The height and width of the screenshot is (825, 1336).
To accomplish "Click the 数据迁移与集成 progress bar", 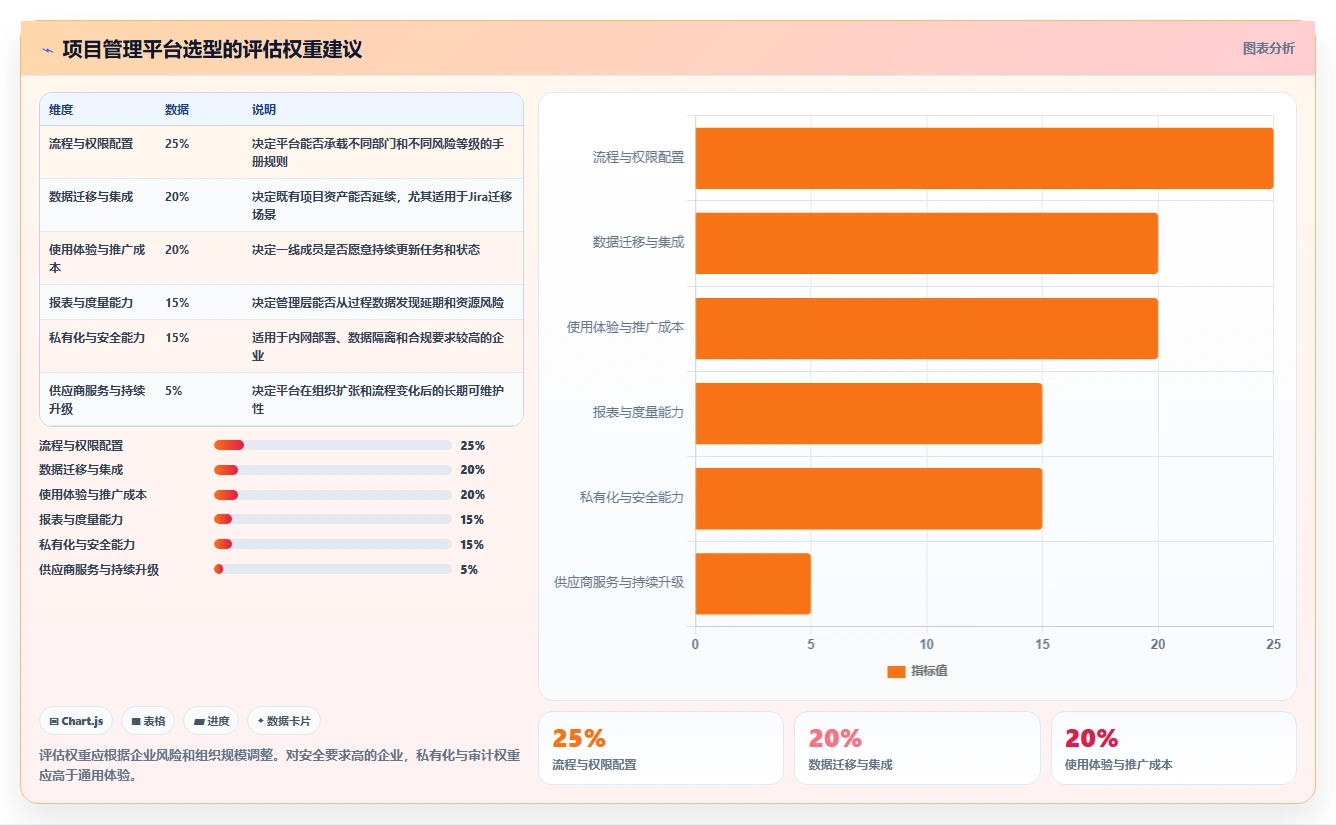I will pyautogui.click(x=333, y=470).
